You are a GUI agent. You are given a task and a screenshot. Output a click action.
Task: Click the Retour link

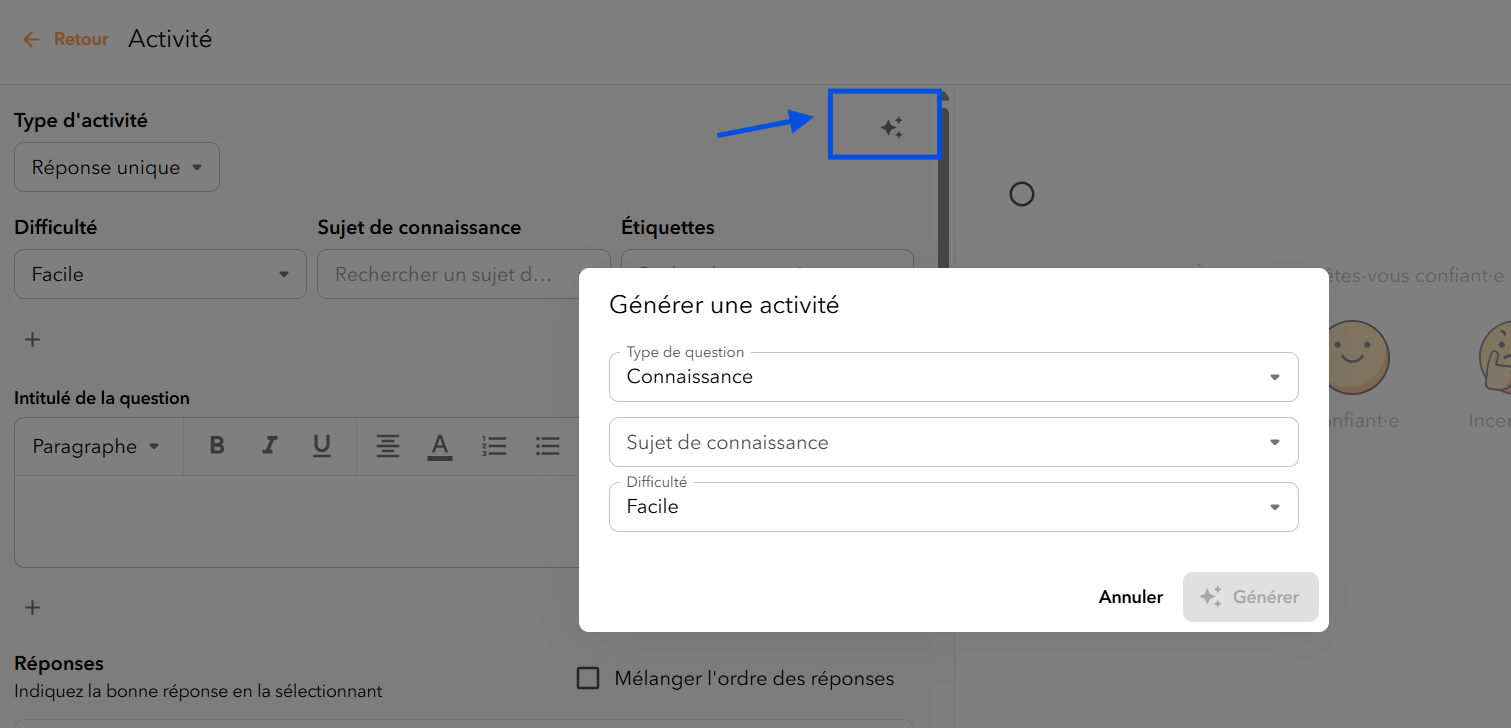[81, 40]
